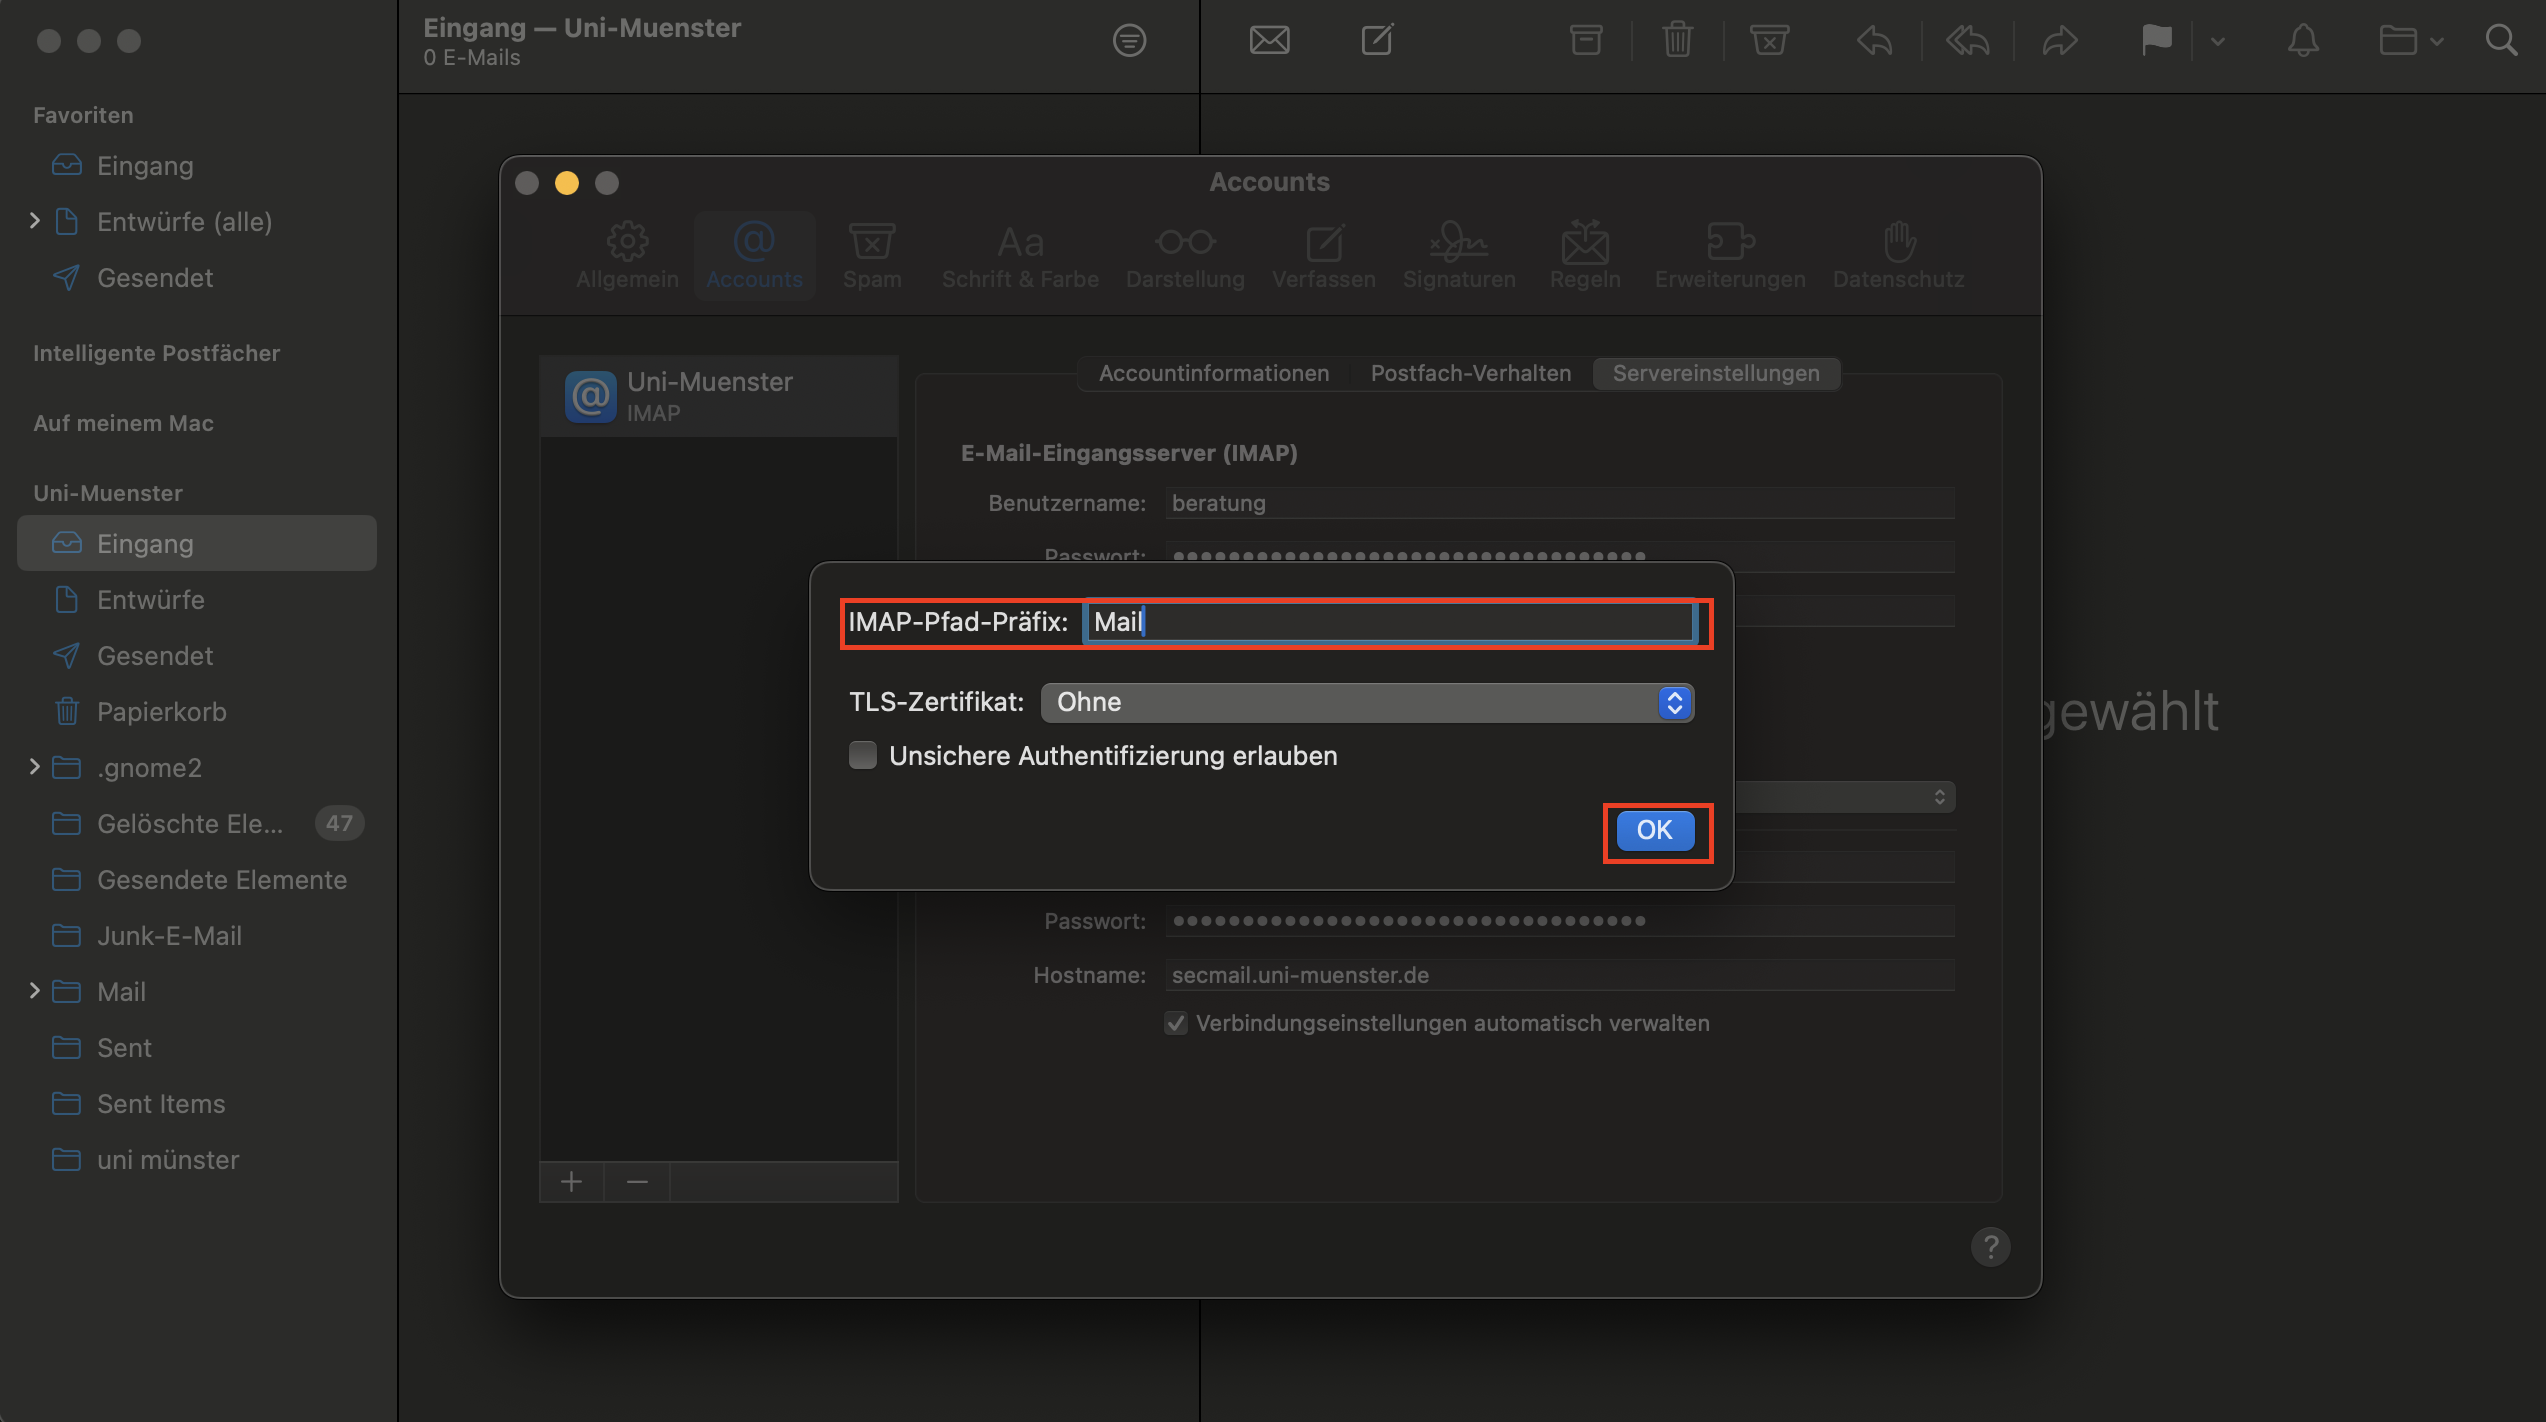Expand Entwürfe (alle) in Favoriten
The image size is (2546, 1422).
tap(35, 221)
